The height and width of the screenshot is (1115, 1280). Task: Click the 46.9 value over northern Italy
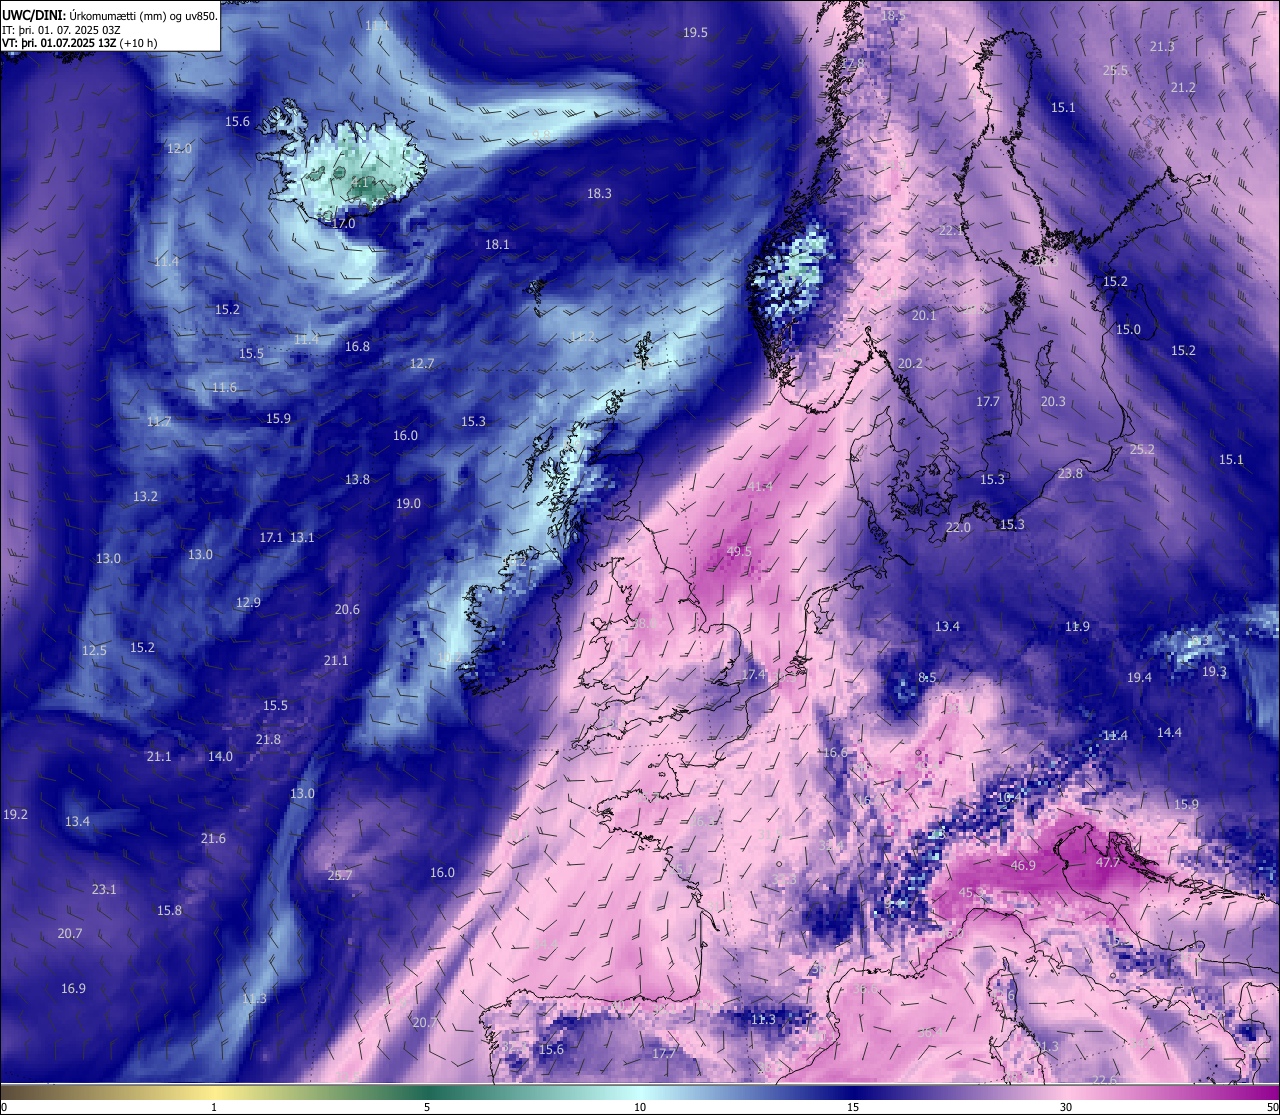click(1023, 865)
